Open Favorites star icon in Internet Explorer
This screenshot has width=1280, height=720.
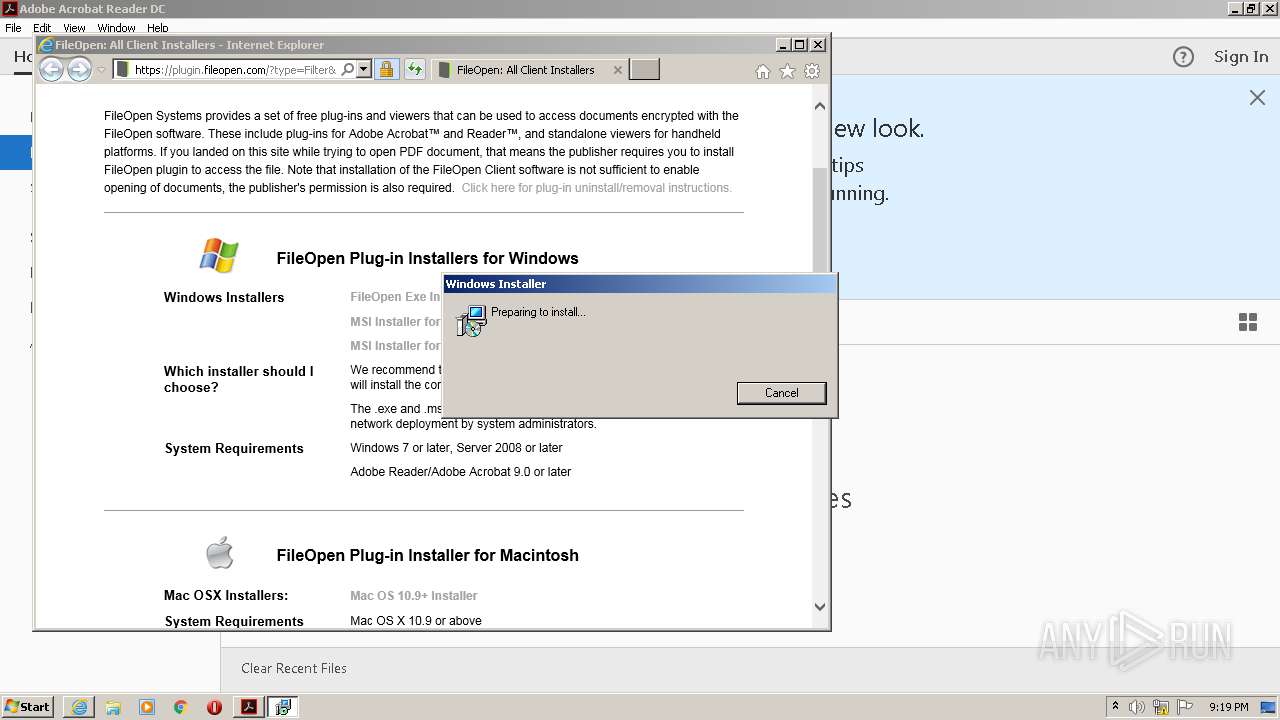[787, 71]
